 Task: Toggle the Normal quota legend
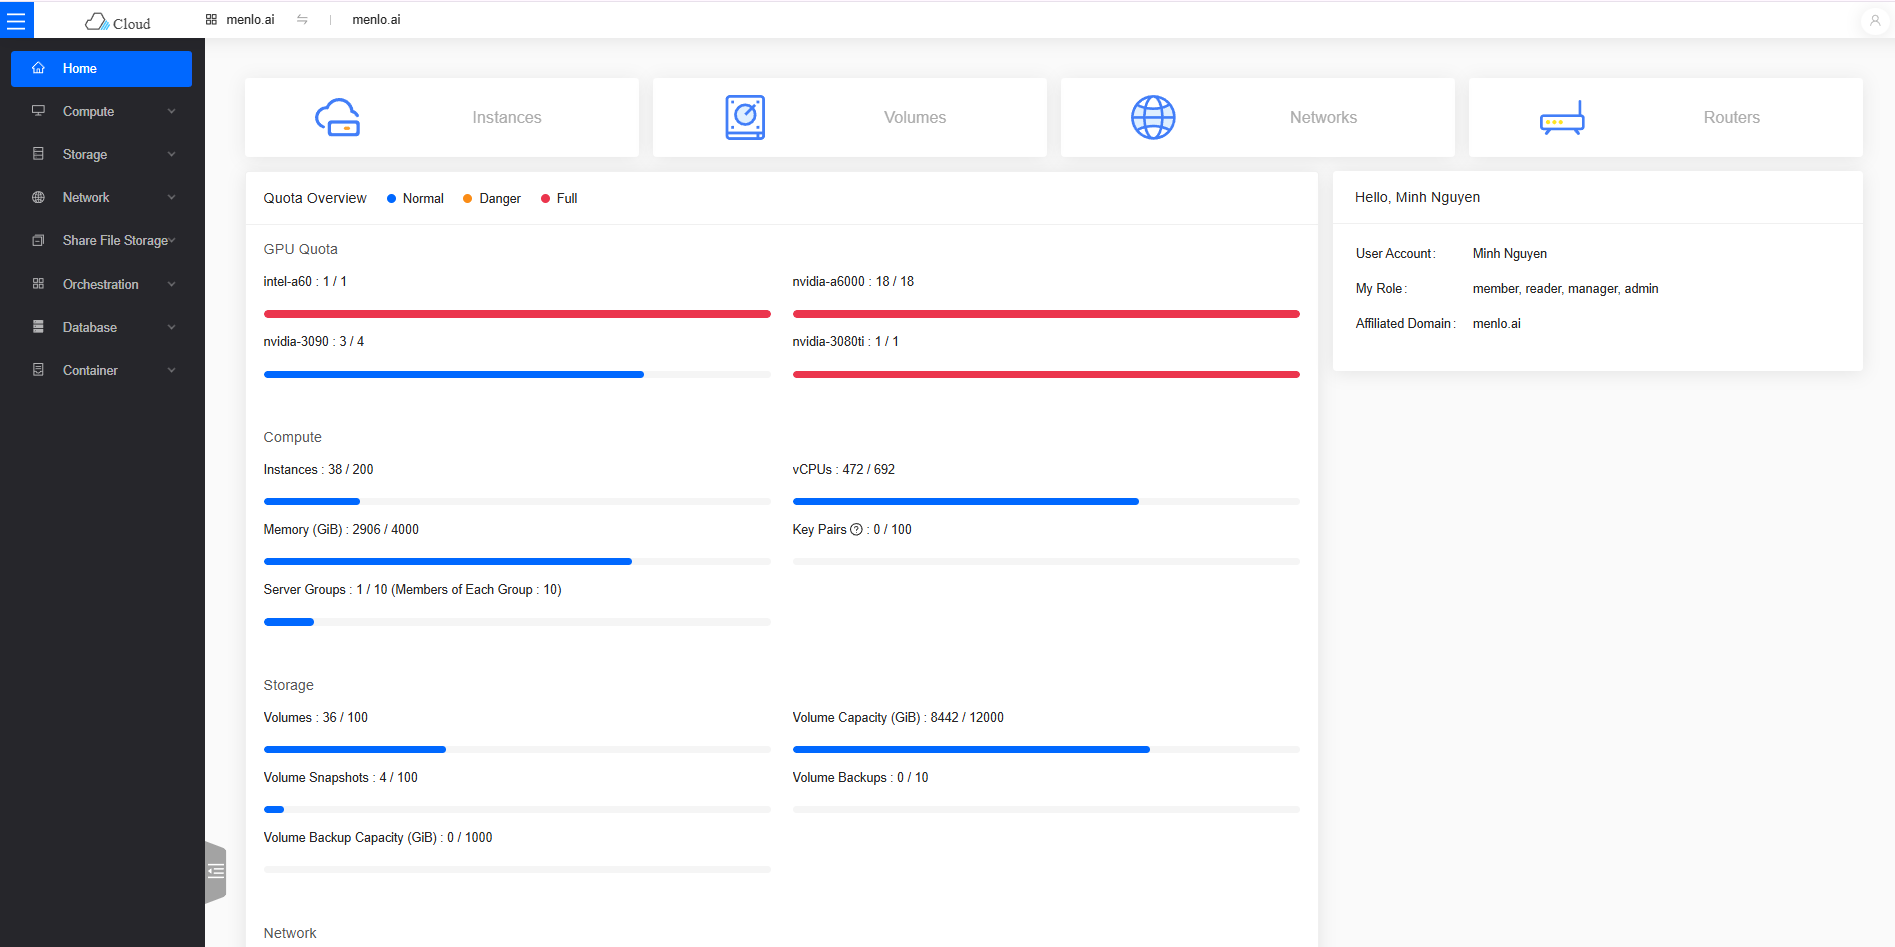pos(415,198)
